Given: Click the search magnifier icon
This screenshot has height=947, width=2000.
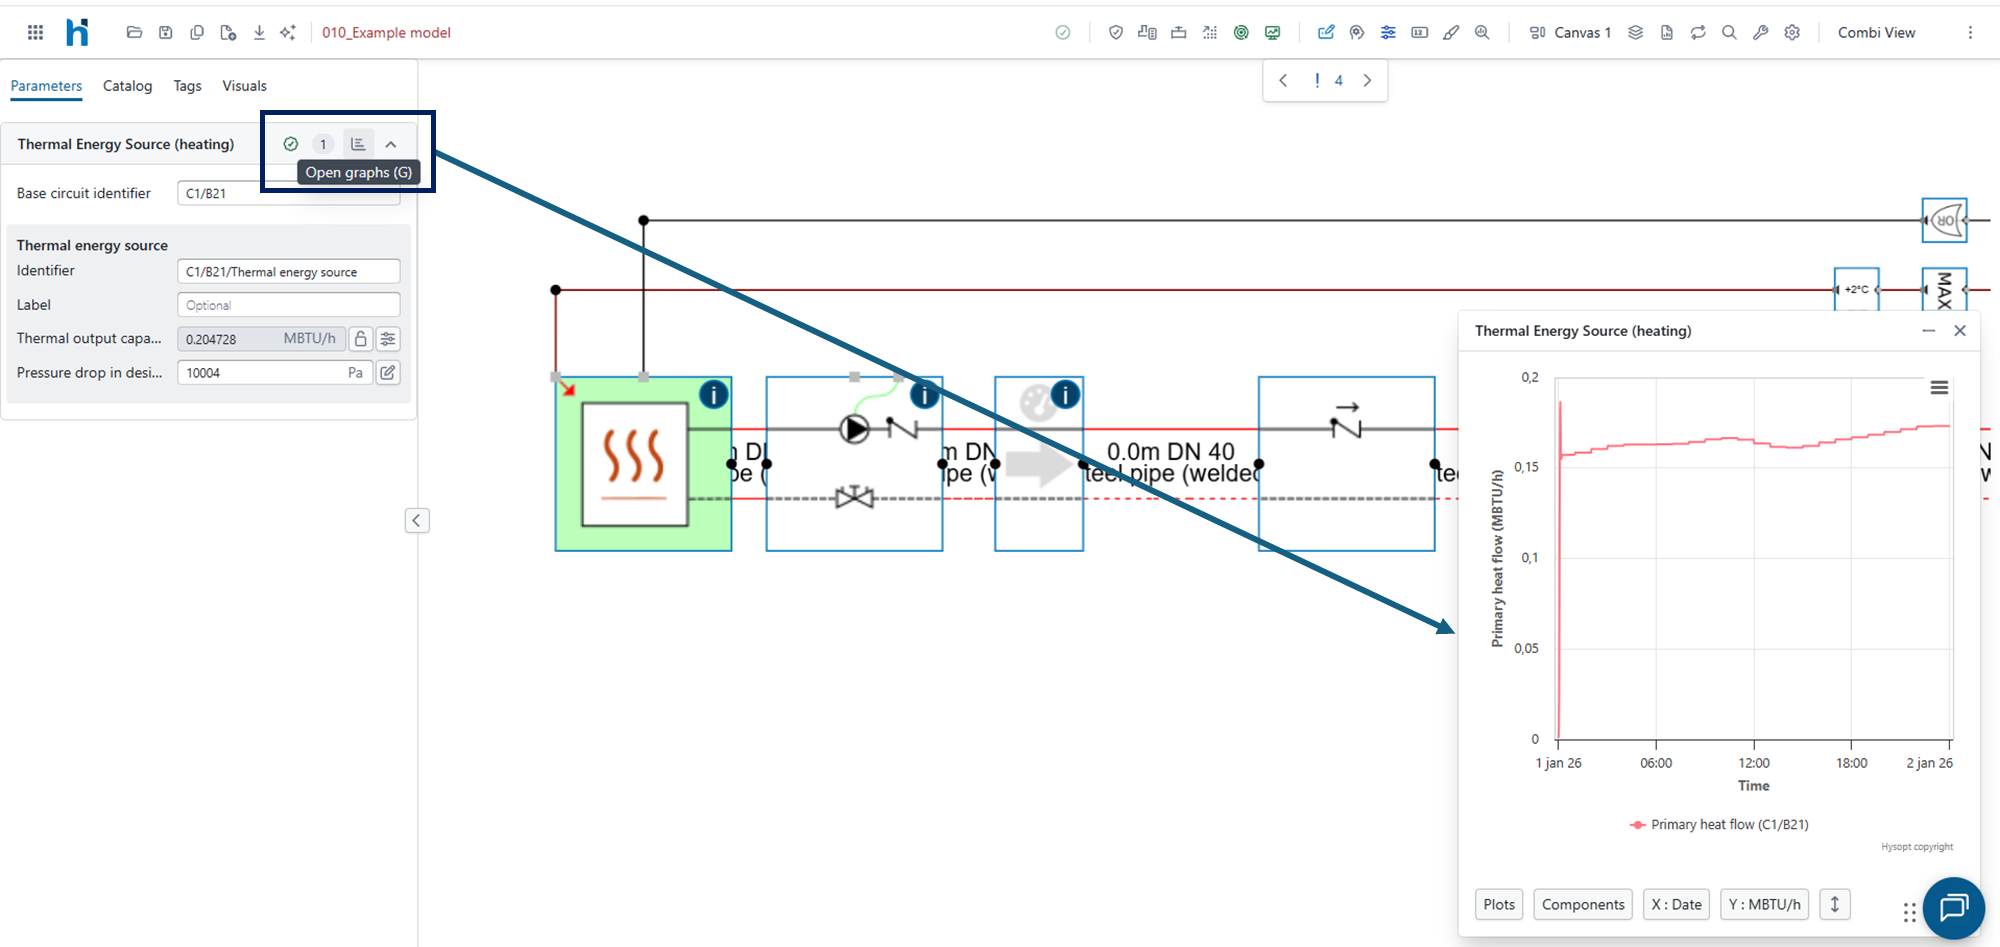Looking at the screenshot, I should point(1729,32).
